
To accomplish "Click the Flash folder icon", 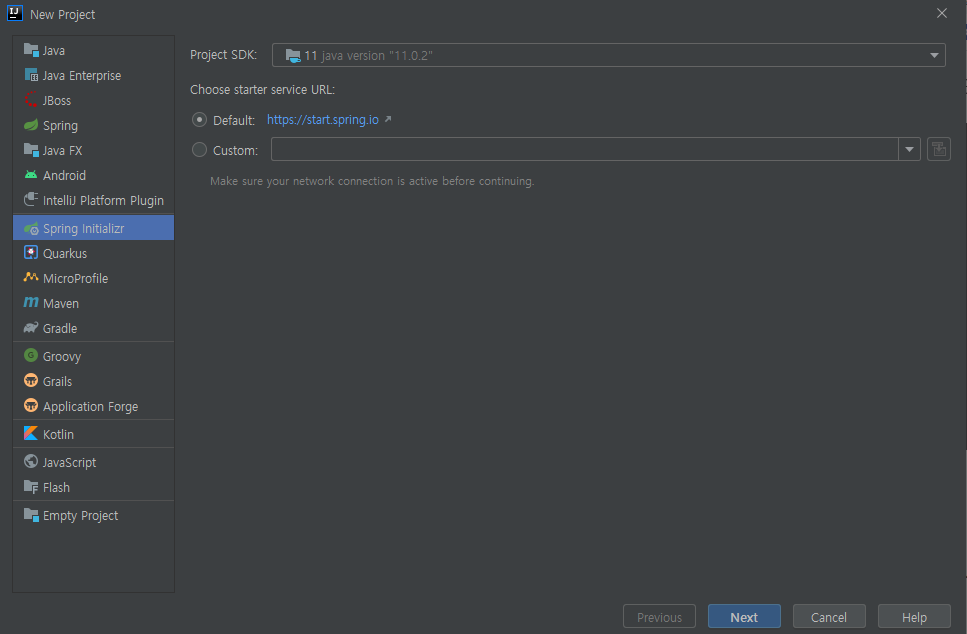I will click(x=31, y=487).
